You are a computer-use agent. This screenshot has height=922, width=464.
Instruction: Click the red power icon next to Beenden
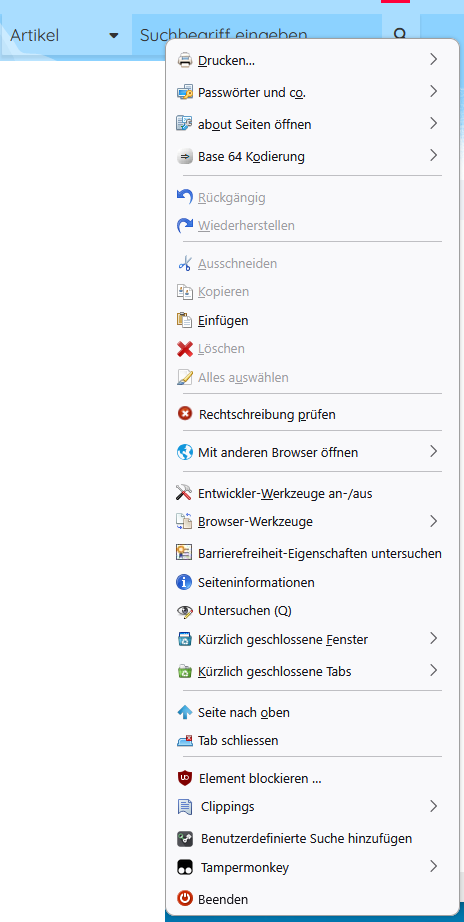coord(185,899)
